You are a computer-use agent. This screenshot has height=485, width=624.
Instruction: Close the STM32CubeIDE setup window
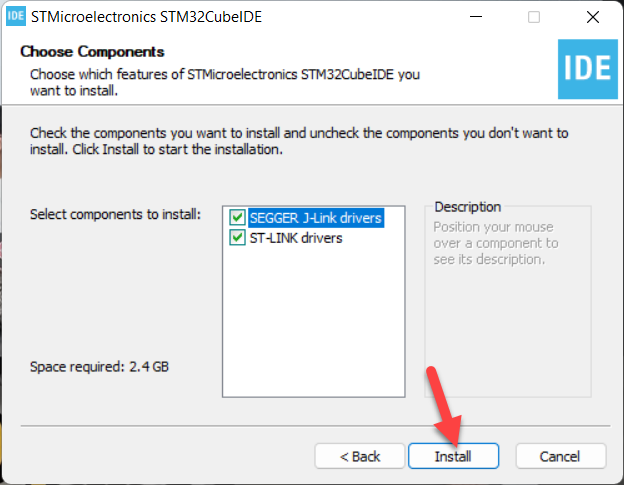click(x=593, y=17)
